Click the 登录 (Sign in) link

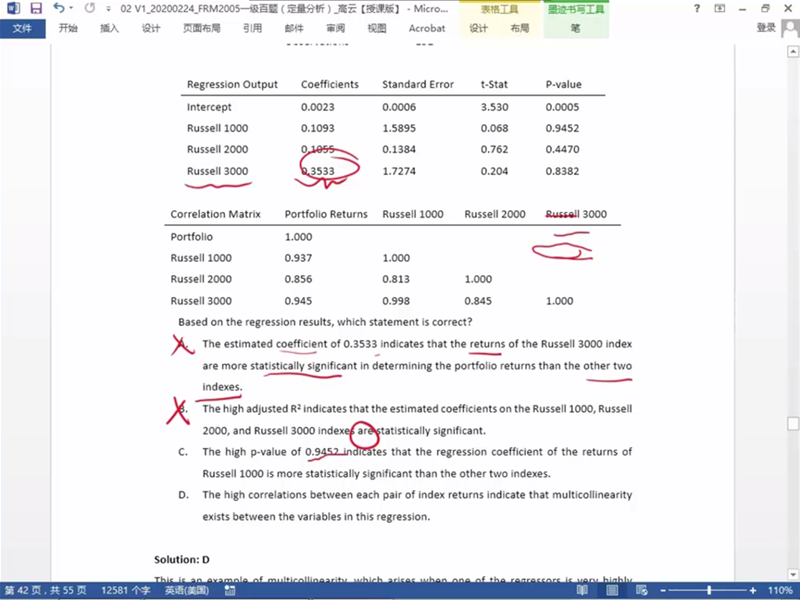coord(766,28)
